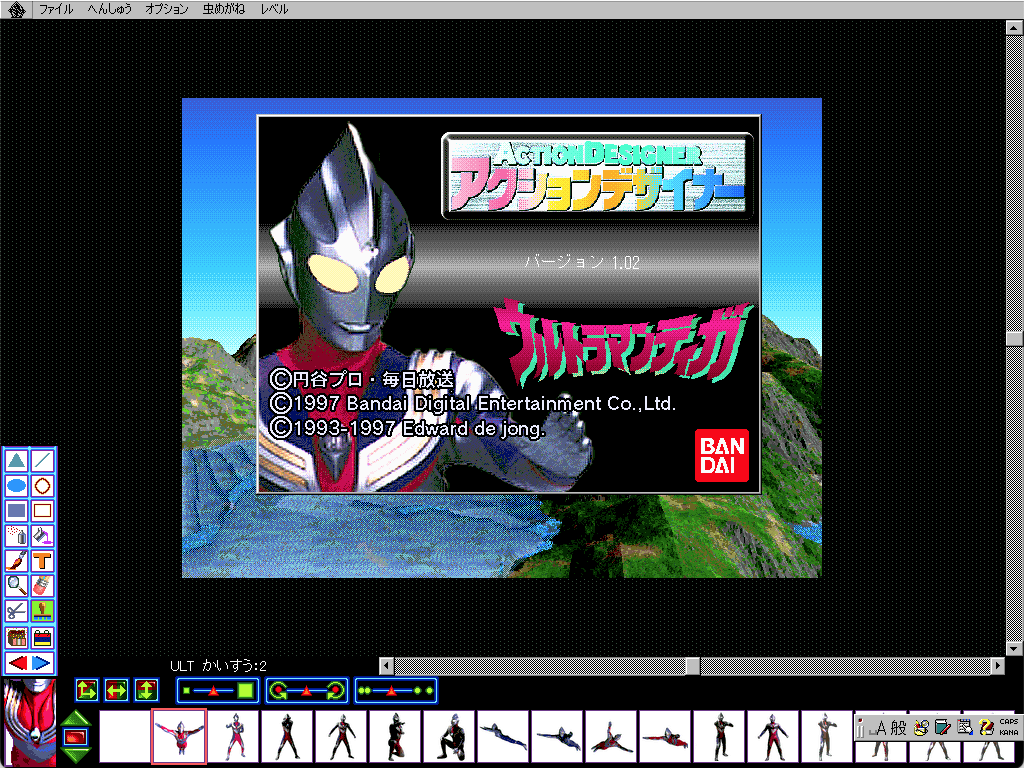Click the red left arrow in toolbox
This screenshot has width=1024, height=768.
(x=18, y=663)
